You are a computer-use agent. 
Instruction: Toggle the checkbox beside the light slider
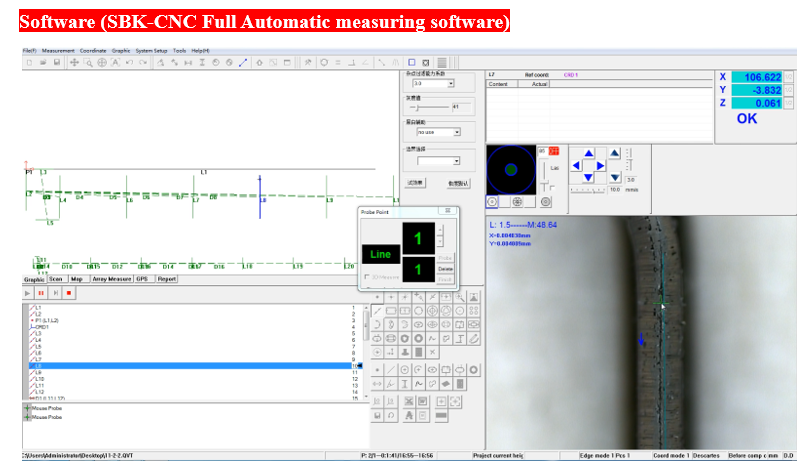[552, 187]
